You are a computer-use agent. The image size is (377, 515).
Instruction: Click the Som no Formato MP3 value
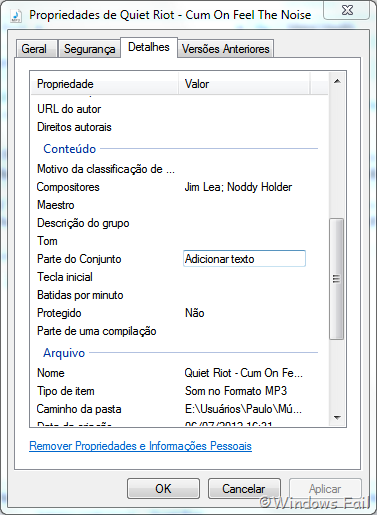[236, 391]
